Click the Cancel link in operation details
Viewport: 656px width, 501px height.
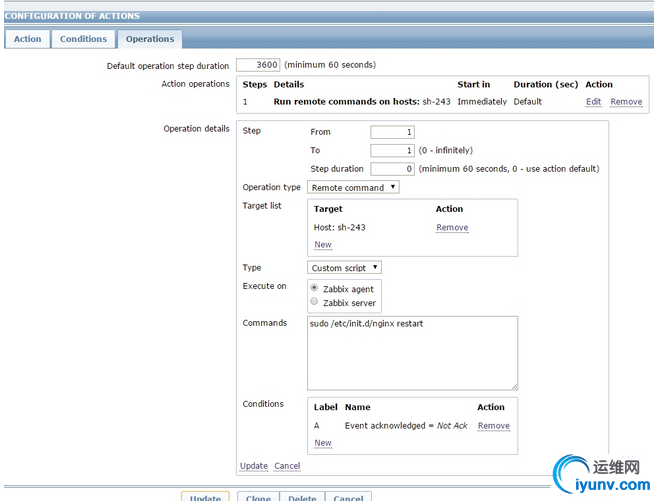tap(287, 466)
